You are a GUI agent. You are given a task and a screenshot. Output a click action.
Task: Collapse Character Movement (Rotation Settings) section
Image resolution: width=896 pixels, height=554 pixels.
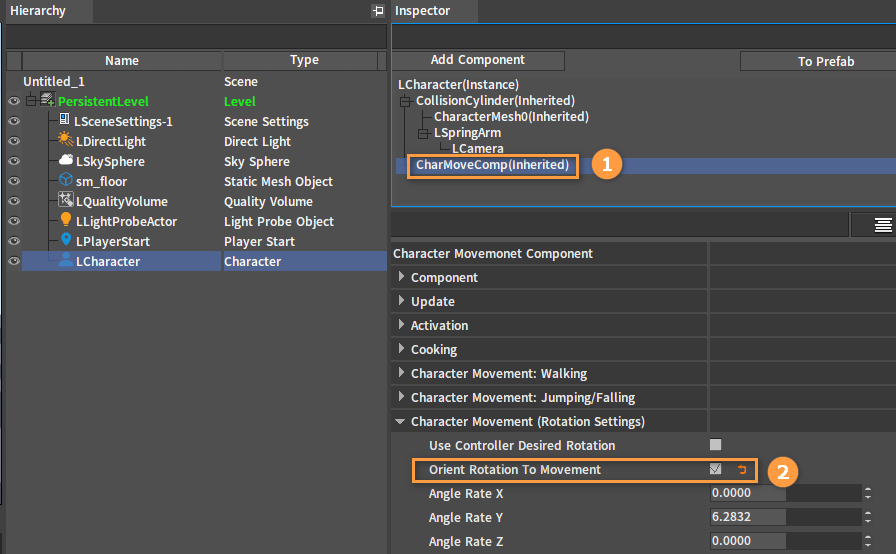tap(400, 421)
